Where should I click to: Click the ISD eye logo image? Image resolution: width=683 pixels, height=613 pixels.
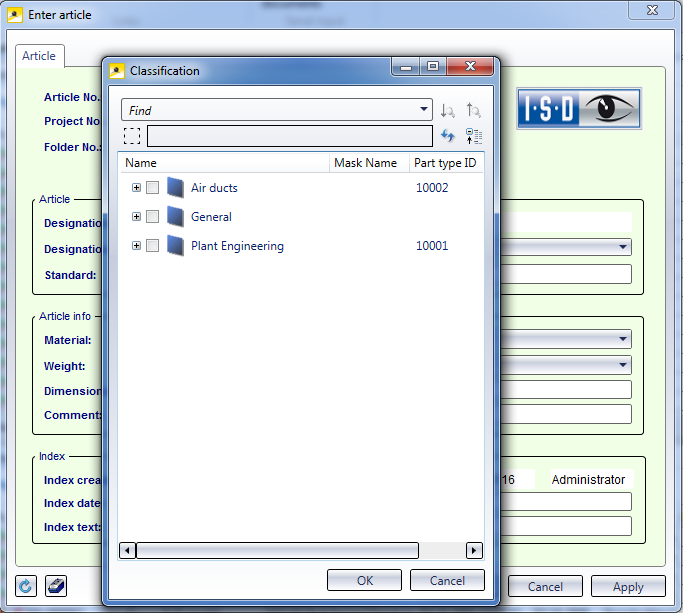[579, 108]
